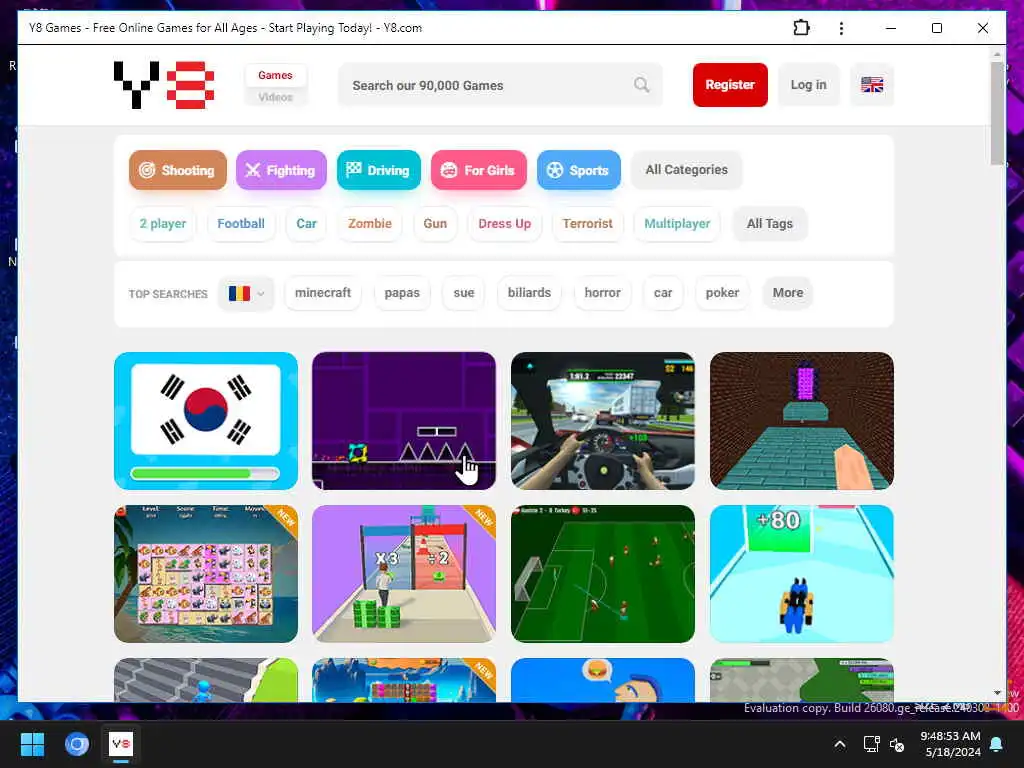Click the Y8 logo

click(164, 85)
